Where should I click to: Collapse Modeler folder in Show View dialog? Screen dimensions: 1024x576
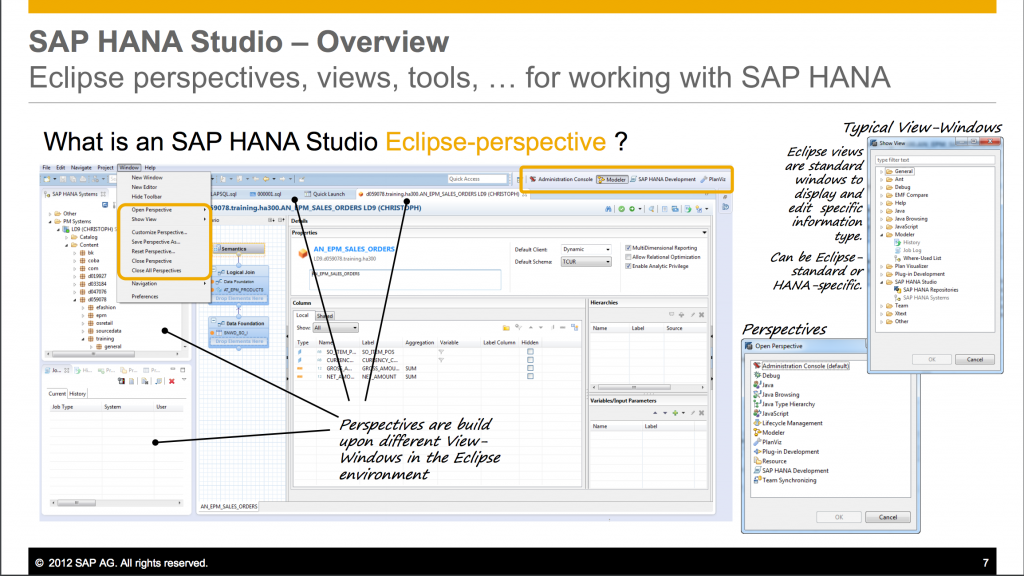point(881,234)
